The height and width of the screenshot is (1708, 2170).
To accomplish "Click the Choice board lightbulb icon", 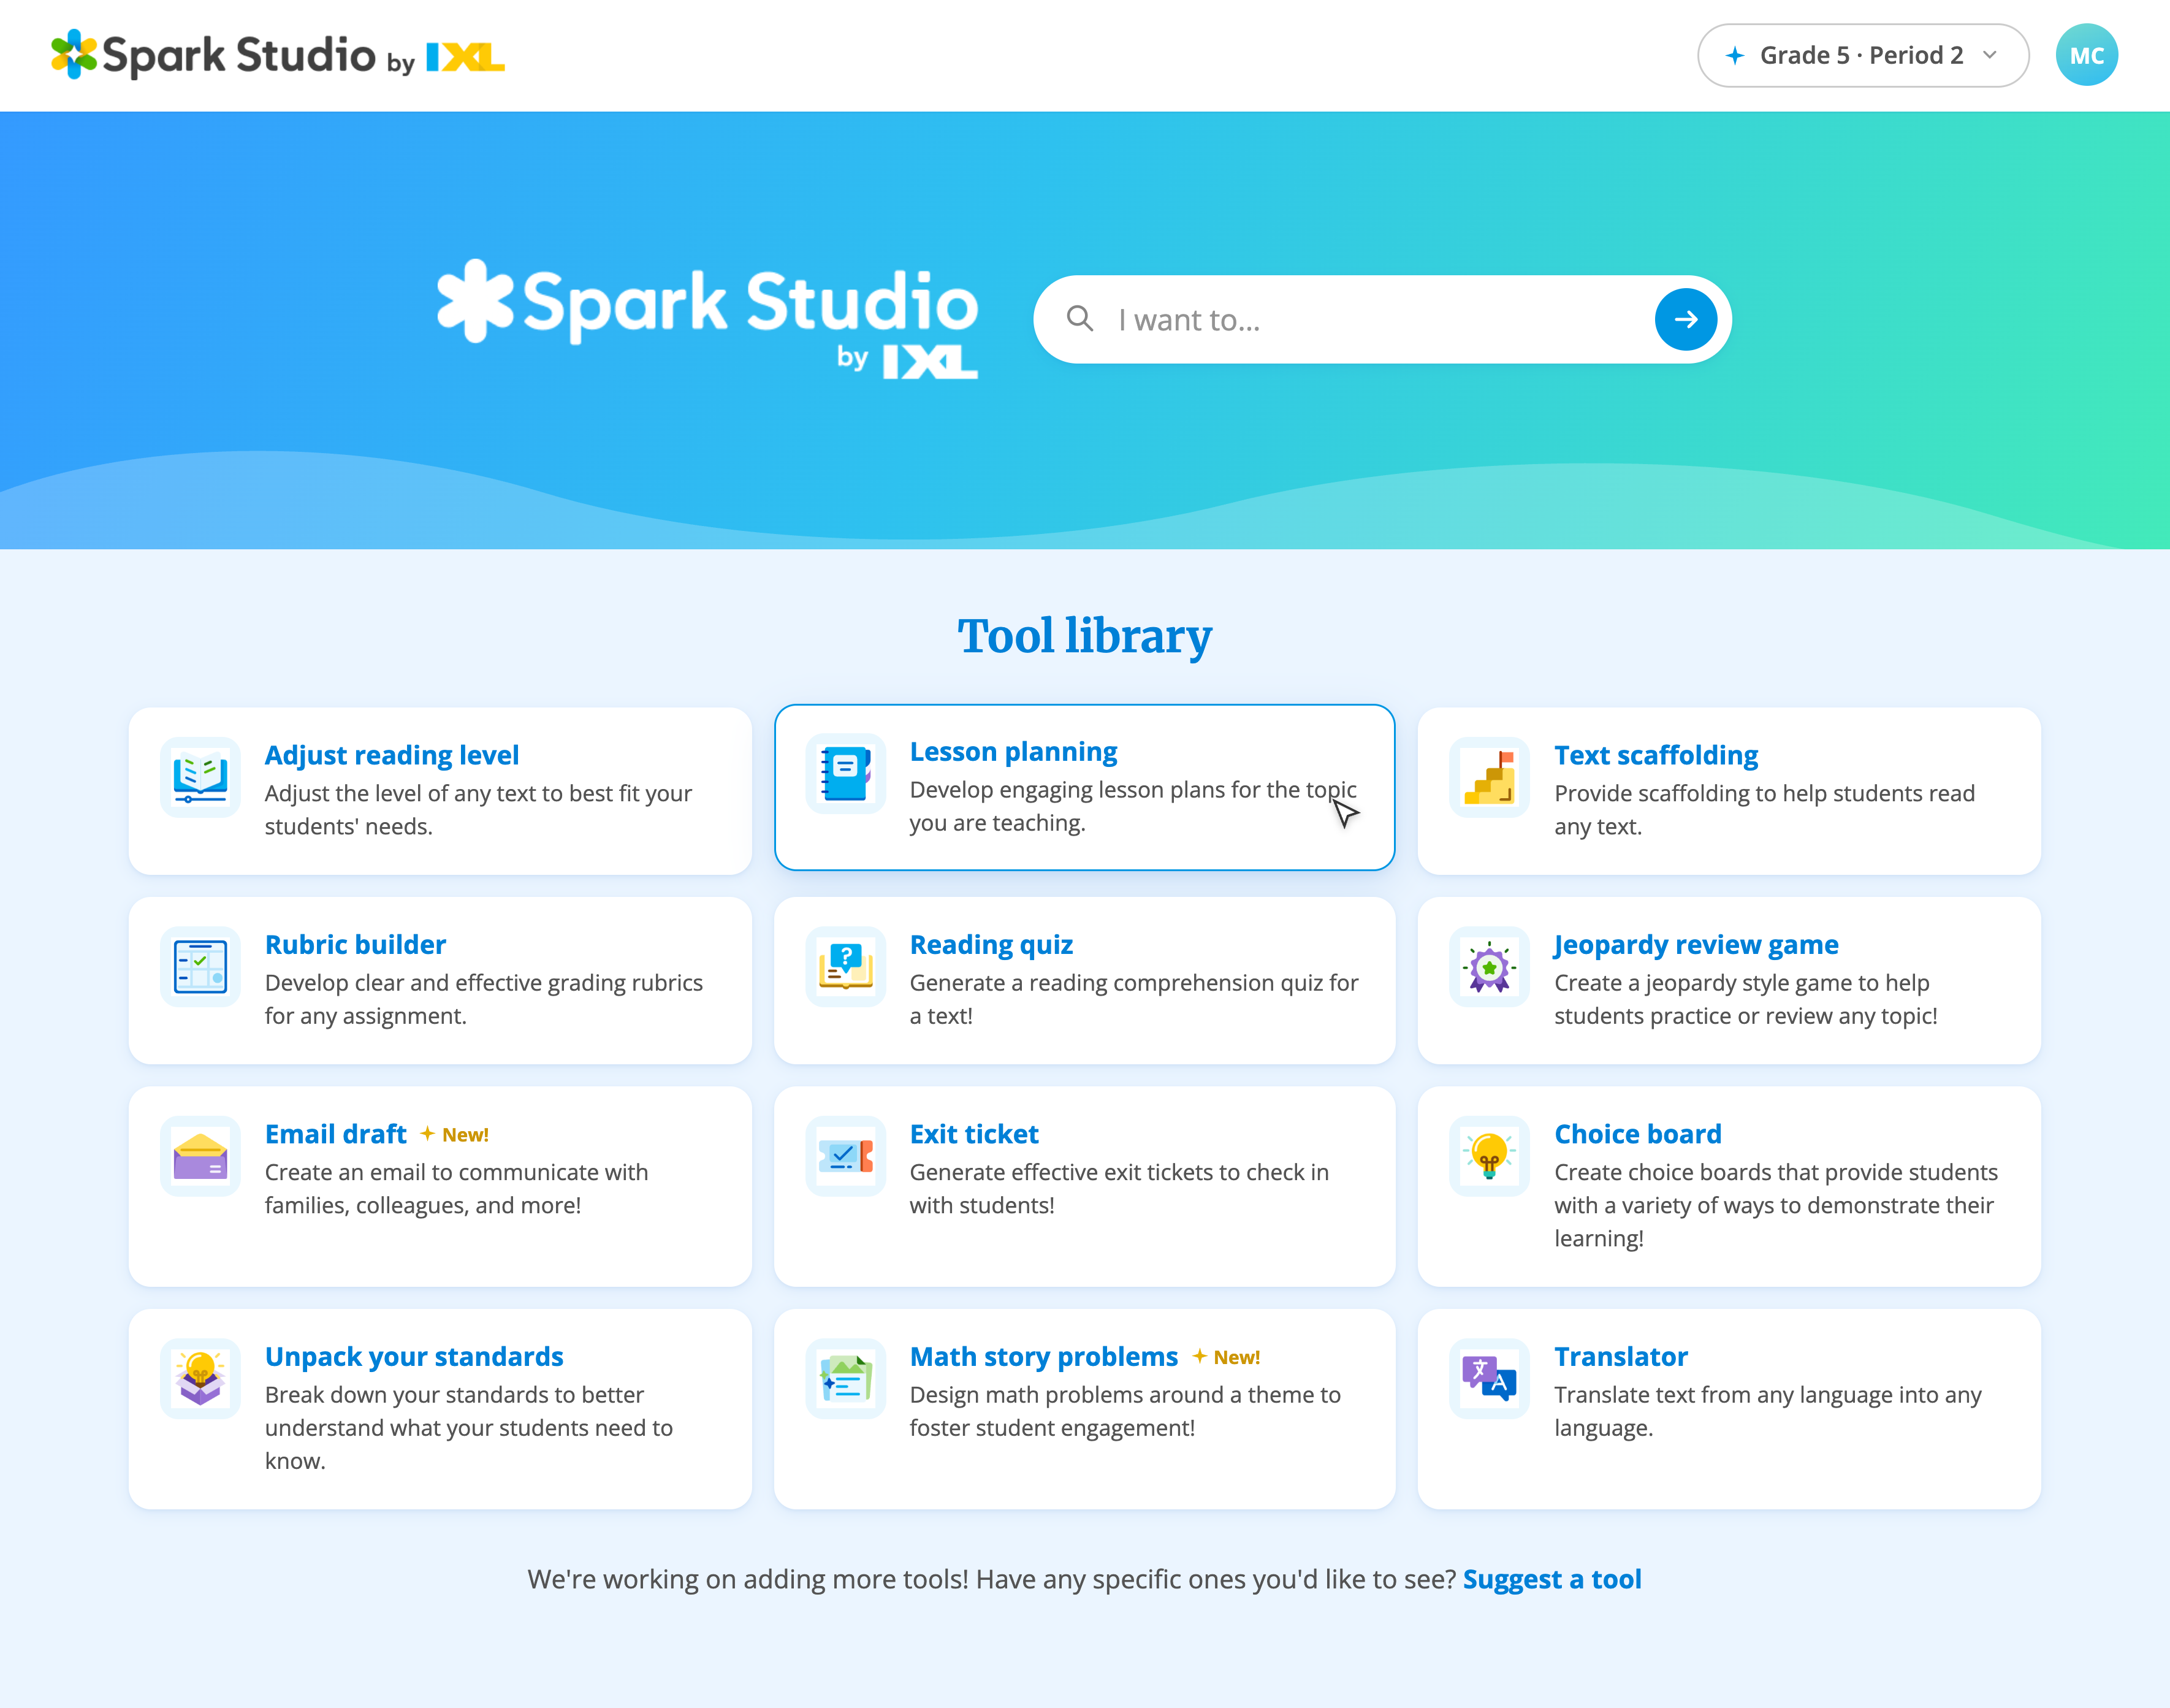I will pos(1489,1156).
